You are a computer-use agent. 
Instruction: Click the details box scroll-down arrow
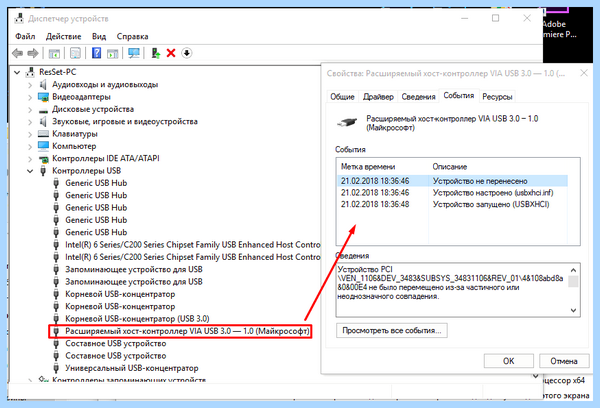573,310
